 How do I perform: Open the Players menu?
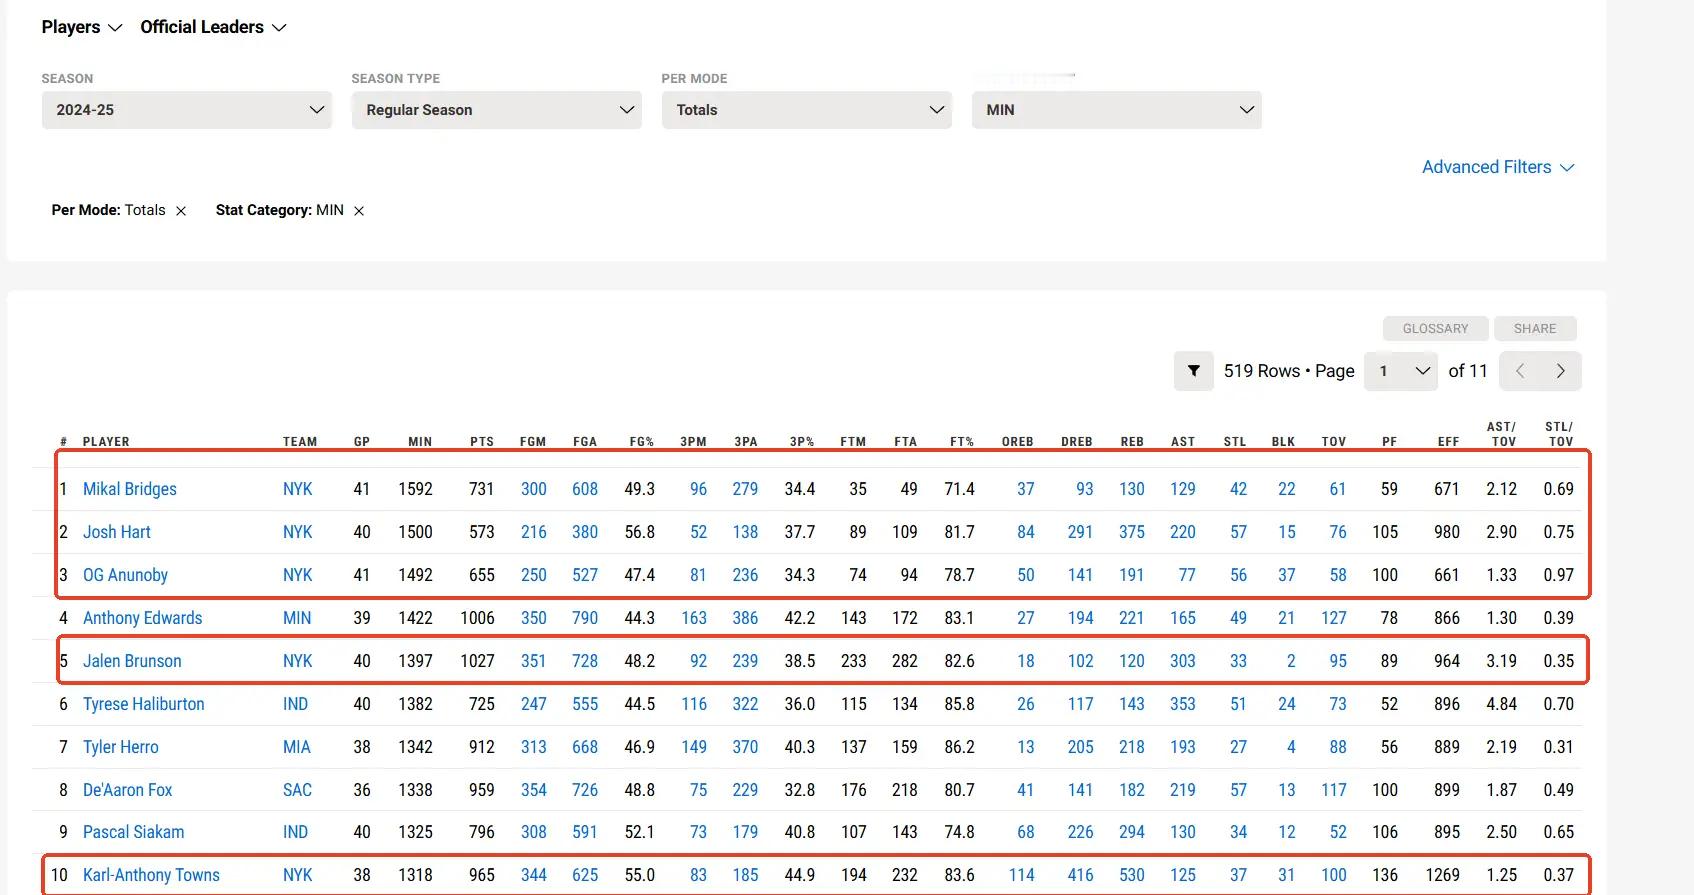click(x=81, y=27)
